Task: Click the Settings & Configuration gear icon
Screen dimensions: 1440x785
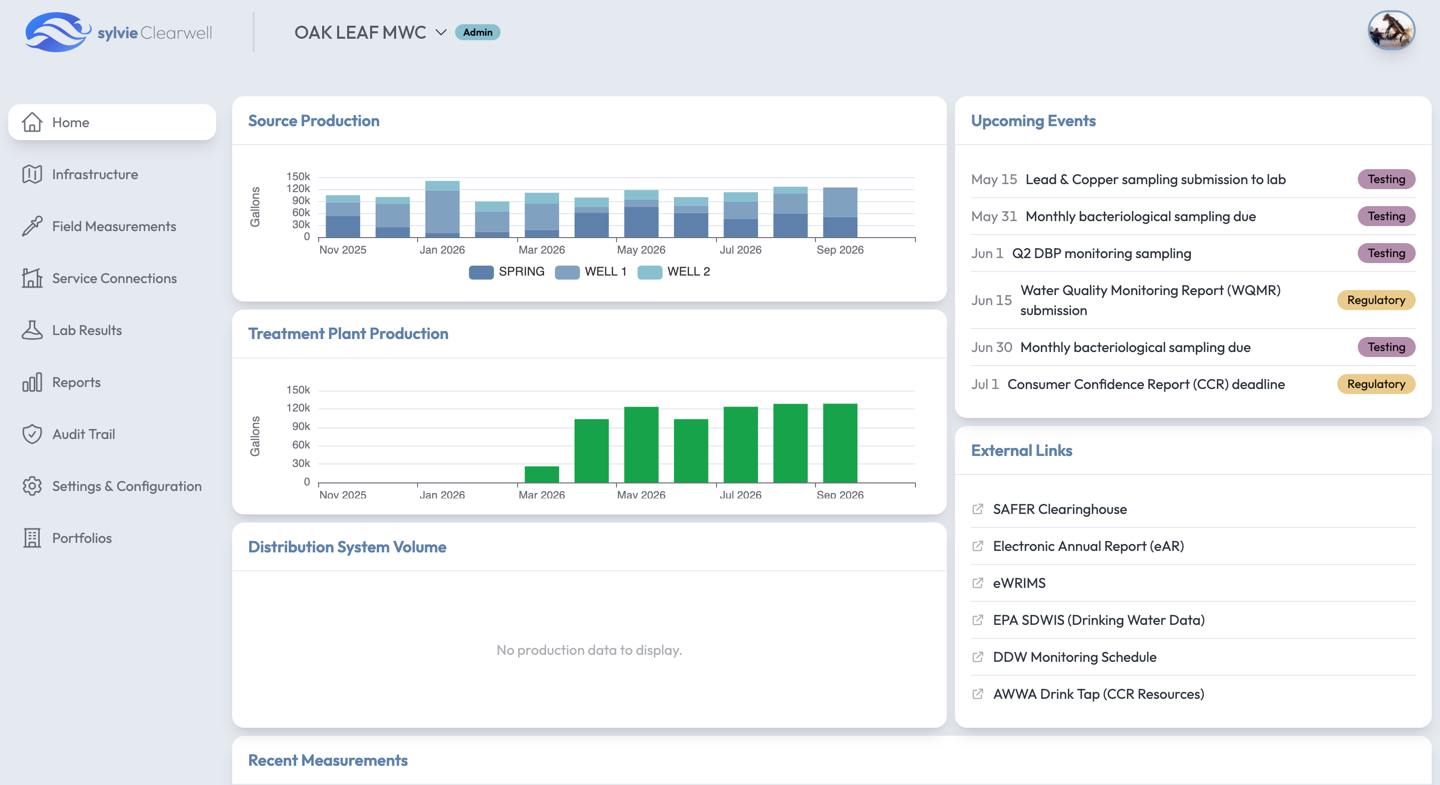Action: [x=32, y=486]
